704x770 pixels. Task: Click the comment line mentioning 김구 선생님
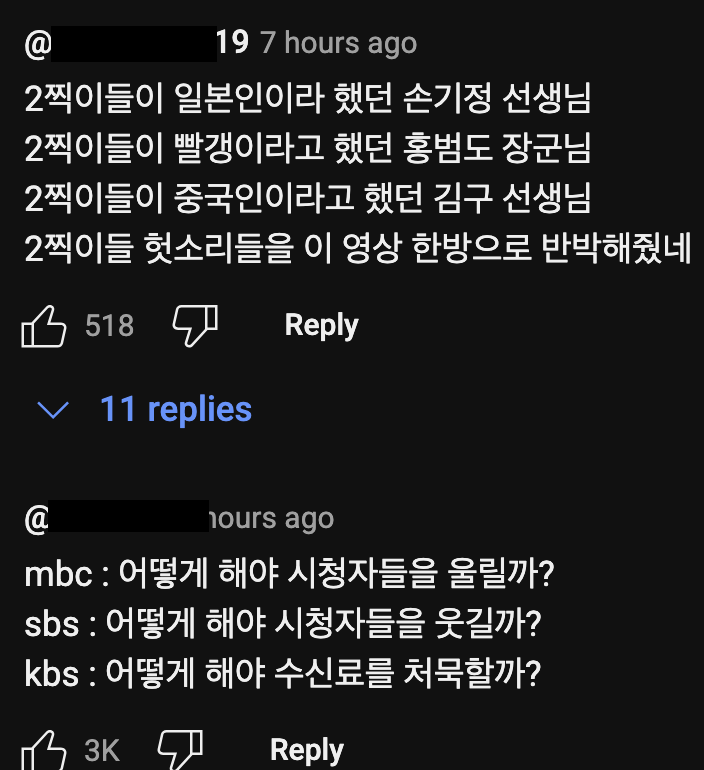pyautogui.click(x=307, y=199)
